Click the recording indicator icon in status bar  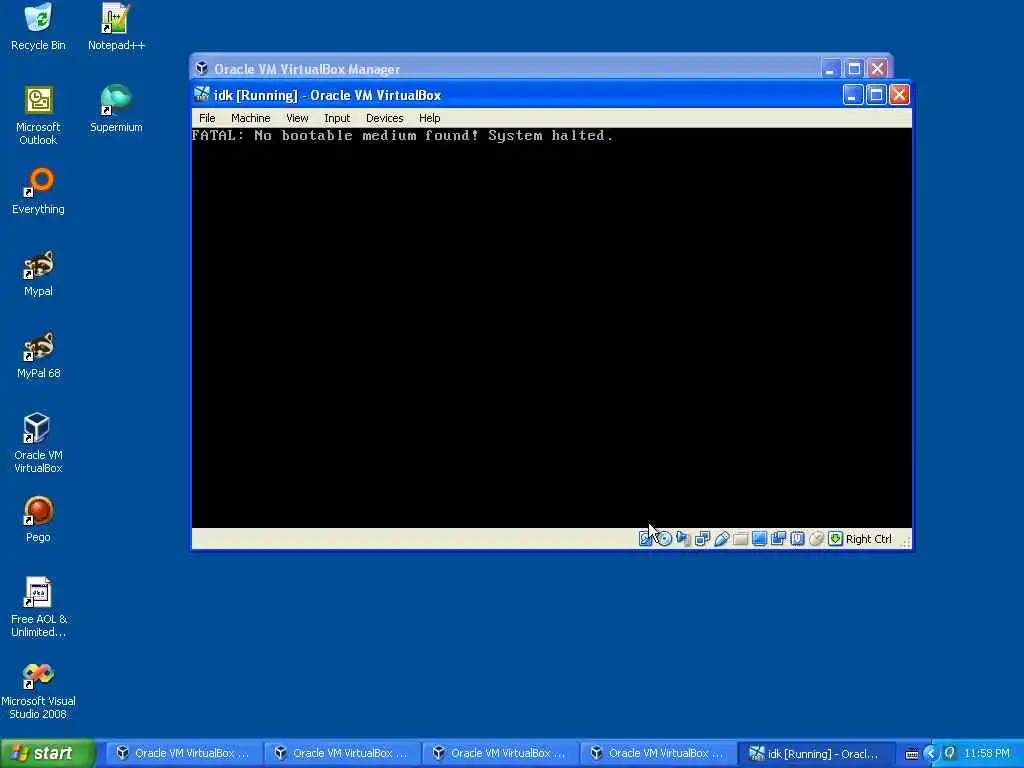[x=778, y=539]
